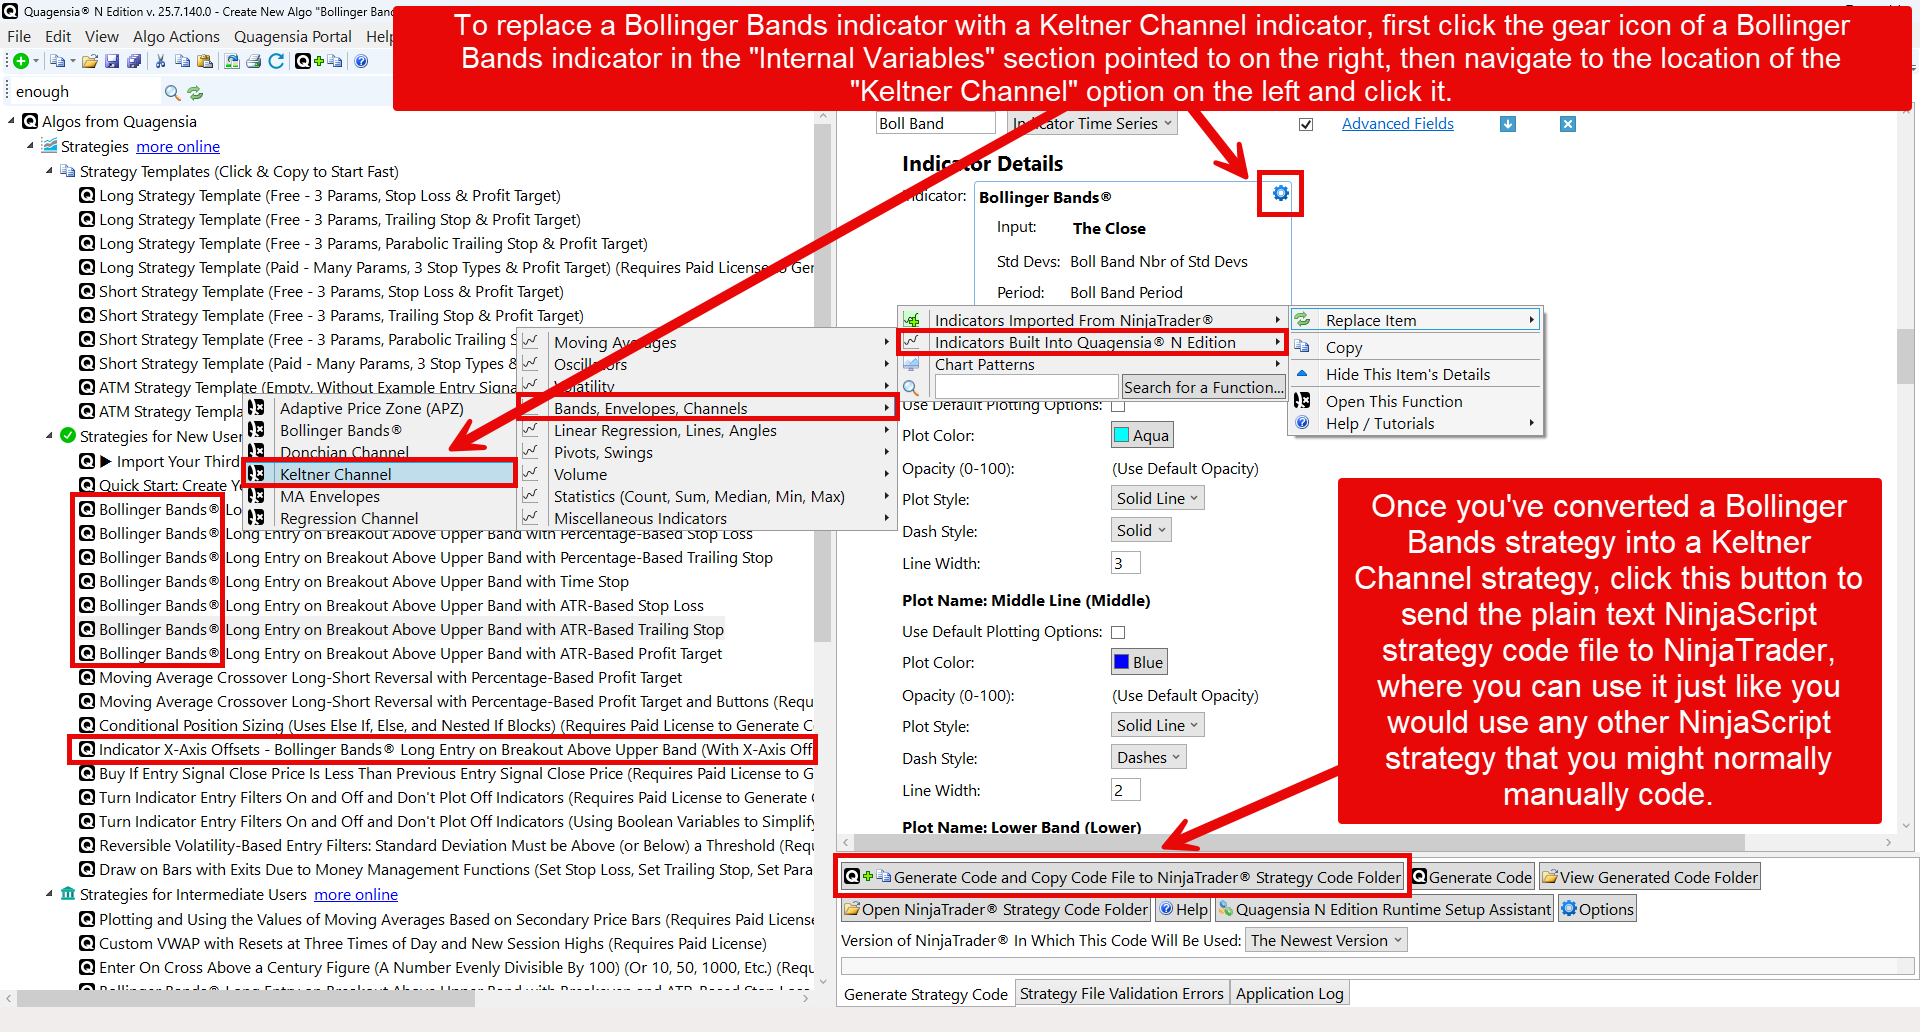Click the save all toolbar icon
1920x1032 pixels.
click(134, 61)
